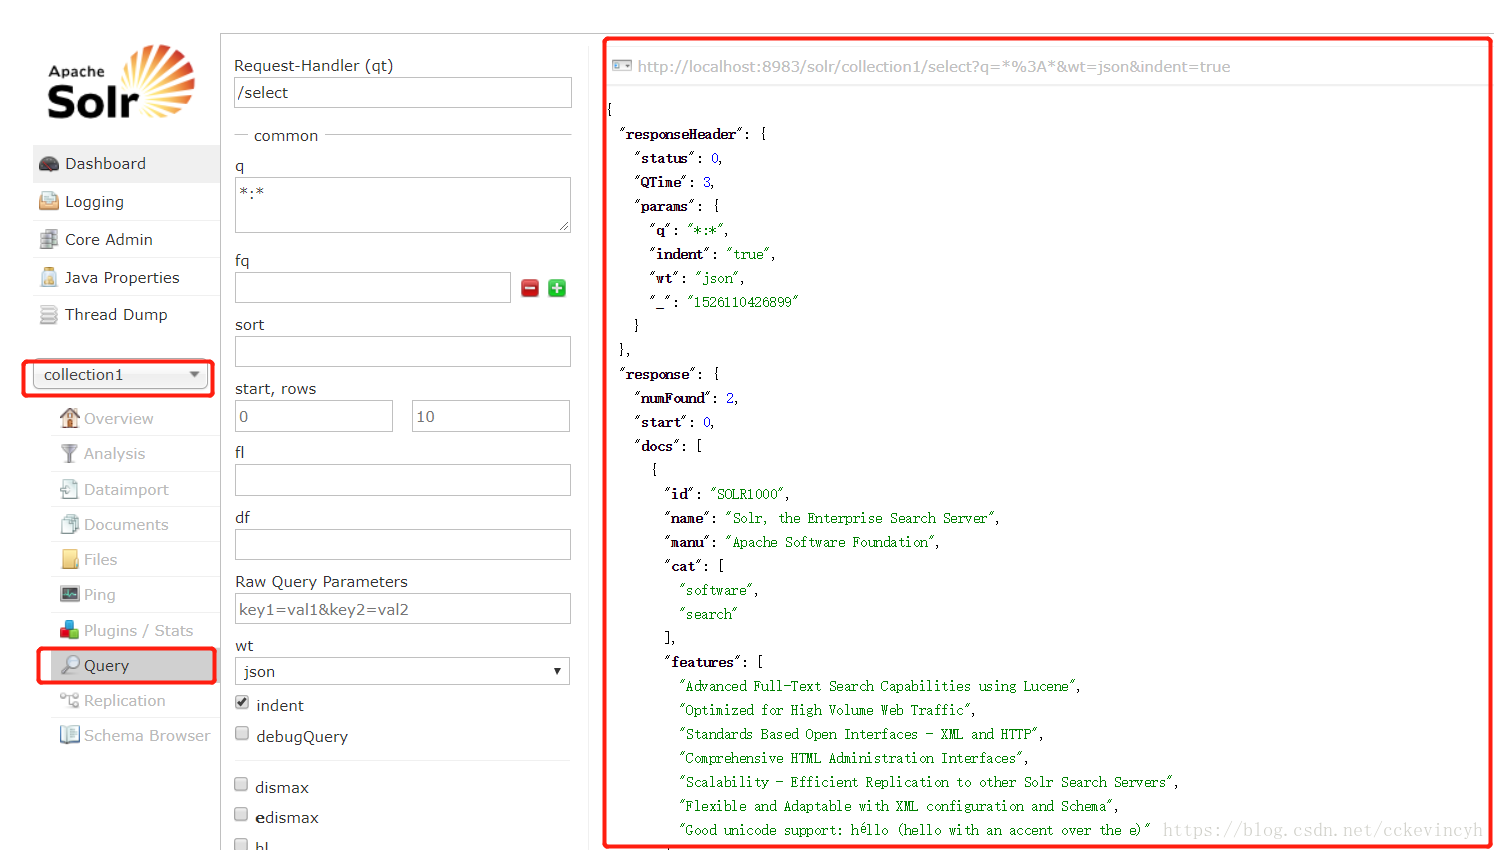Open the Dashboard menu item
Viewport: 1494px width, 850px height.
coord(126,164)
